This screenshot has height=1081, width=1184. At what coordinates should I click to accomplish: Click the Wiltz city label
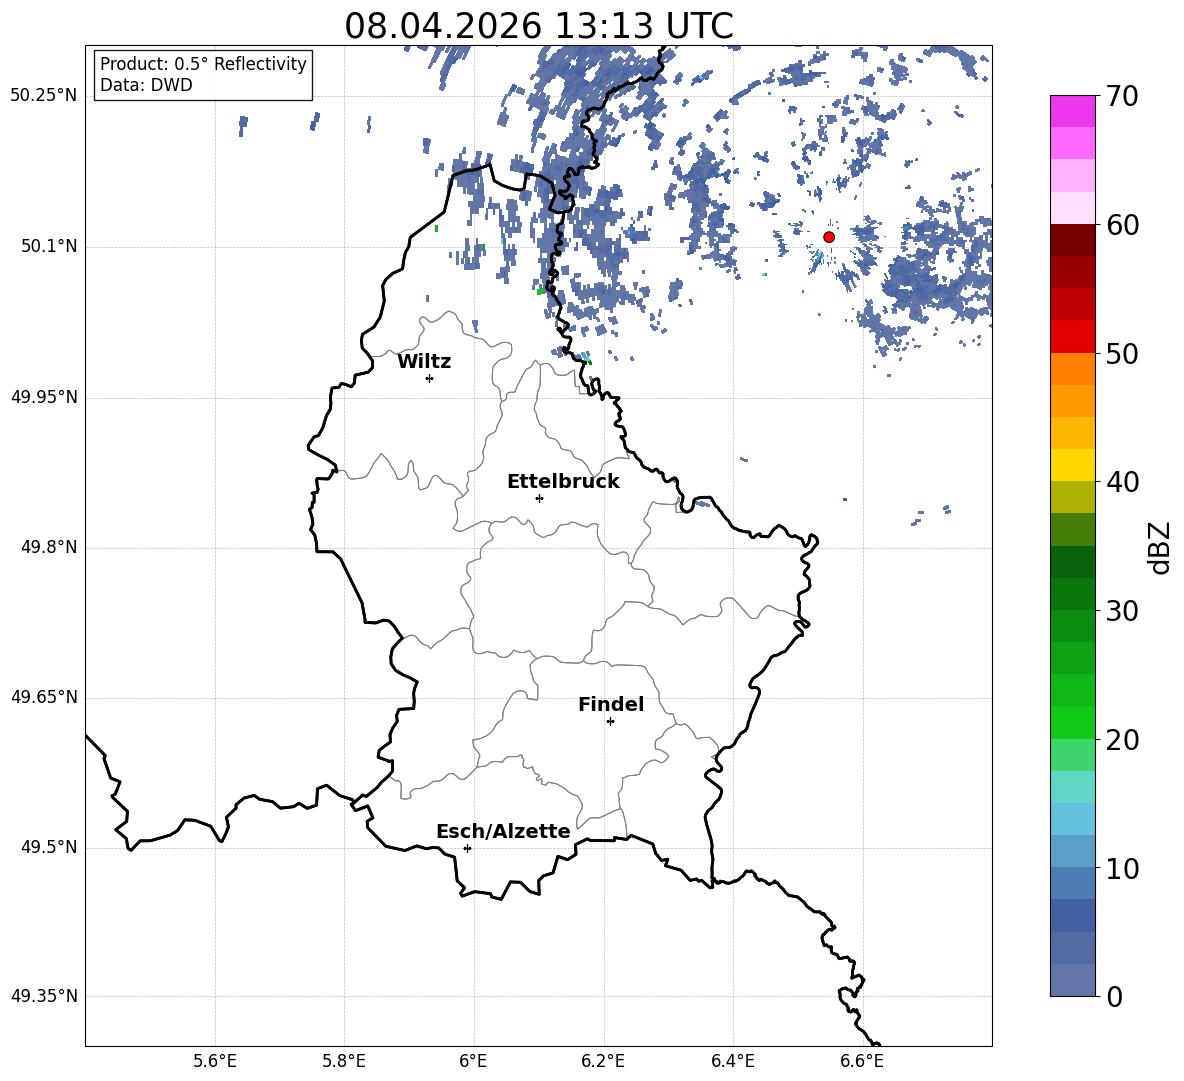tap(424, 362)
